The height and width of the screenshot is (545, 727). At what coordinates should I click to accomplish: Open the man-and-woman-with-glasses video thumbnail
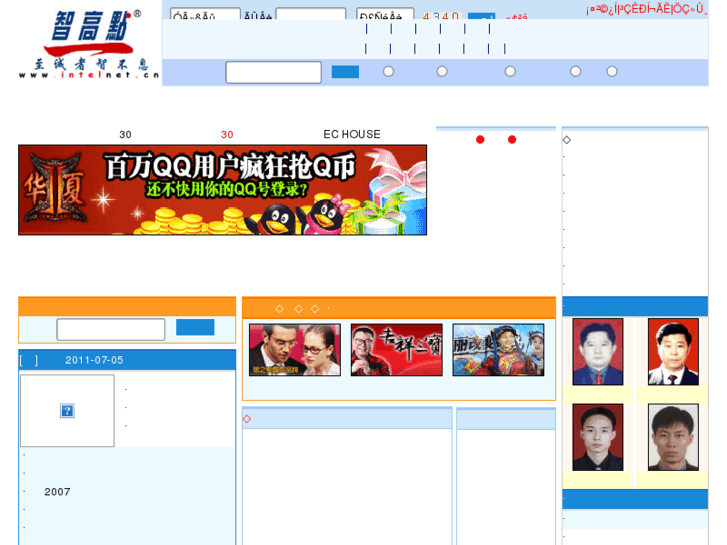pyautogui.click(x=295, y=350)
